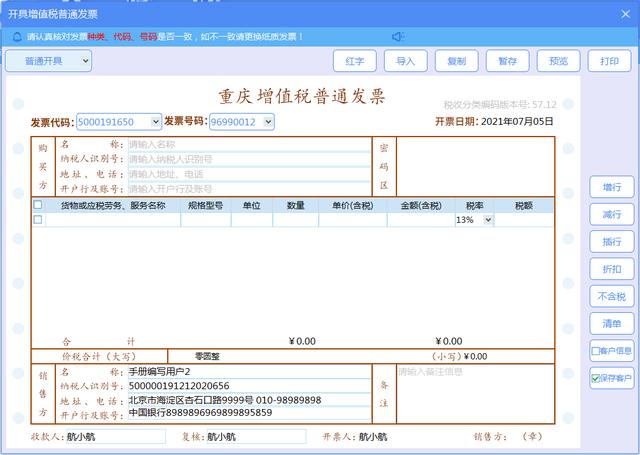Click the 不含税 button
This screenshot has width=640, height=455.
click(612, 296)
